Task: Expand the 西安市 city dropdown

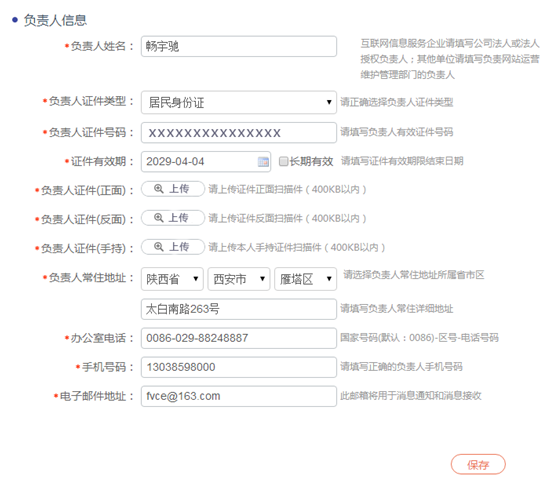Action: pyautogui.click(x=239, y=279)
